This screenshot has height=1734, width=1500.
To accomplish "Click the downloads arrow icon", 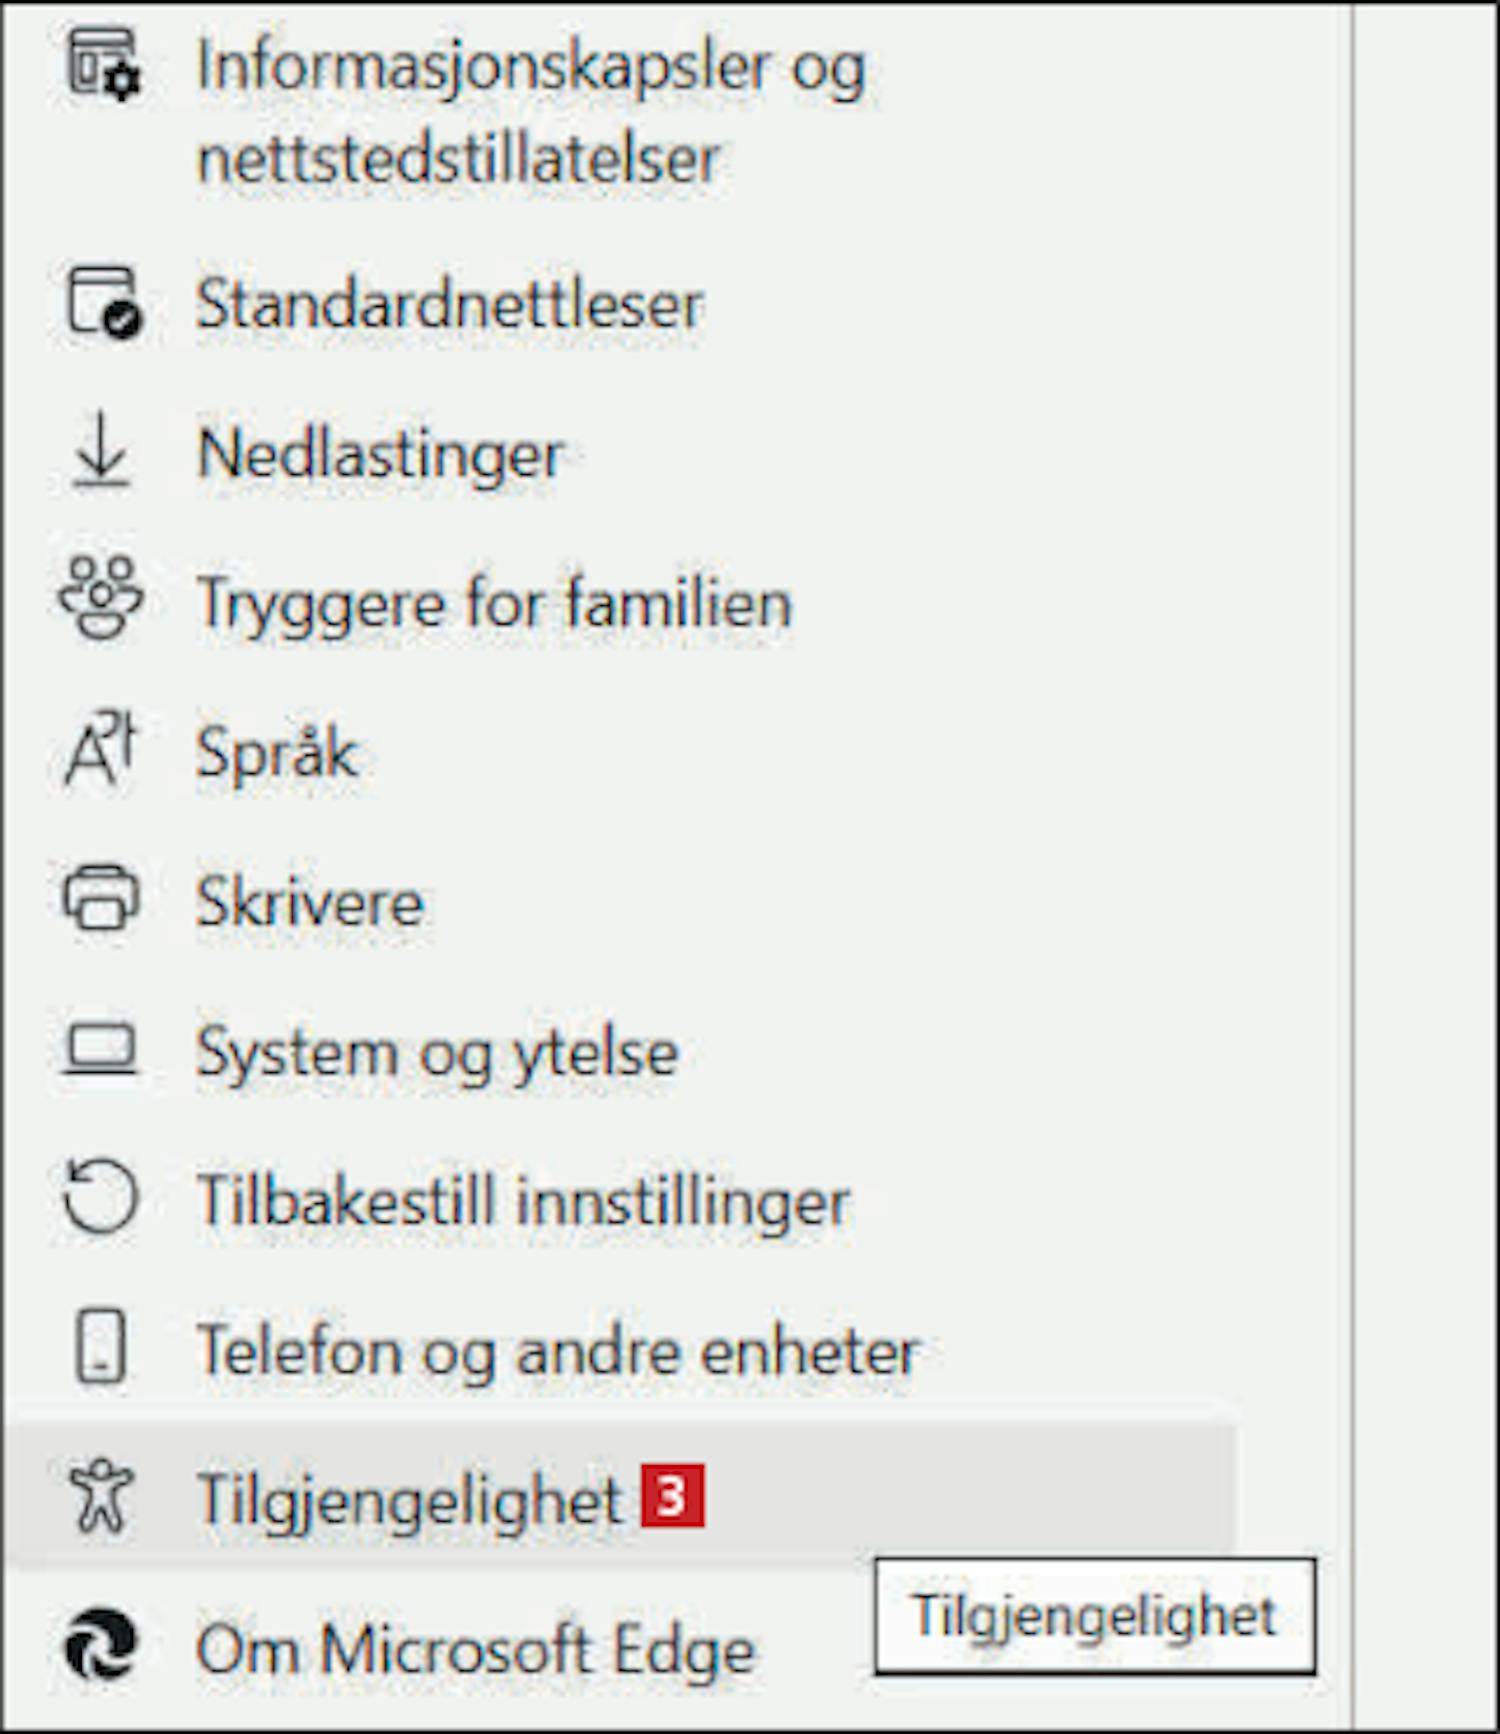I will point(102,453).
